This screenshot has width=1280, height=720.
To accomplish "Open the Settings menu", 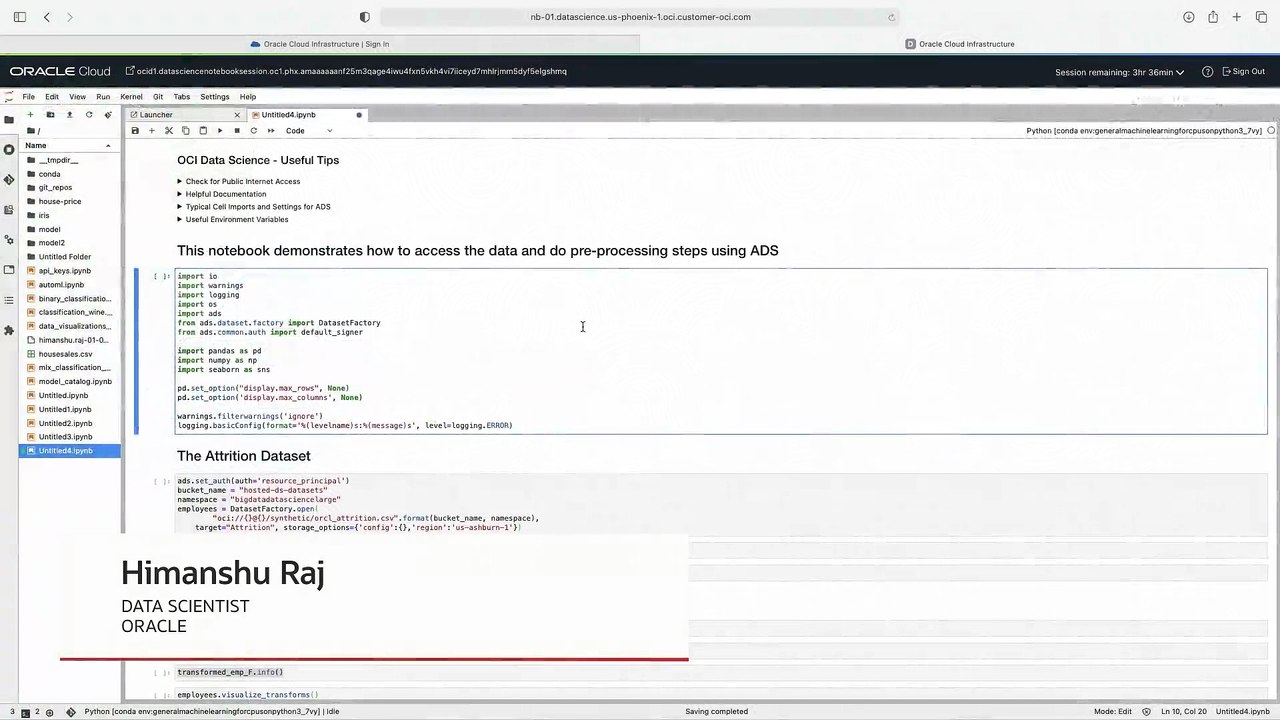I will pyautogui.click(x=215, y=97).
